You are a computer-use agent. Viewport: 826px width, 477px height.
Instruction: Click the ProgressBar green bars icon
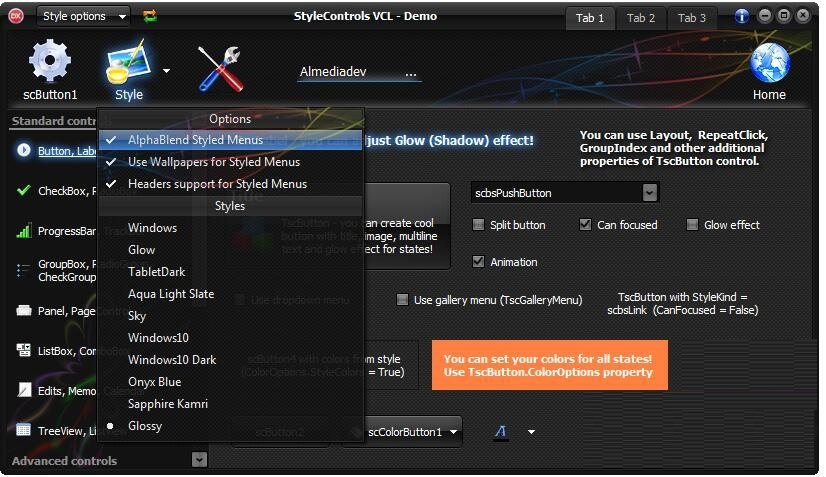point(24,230)
